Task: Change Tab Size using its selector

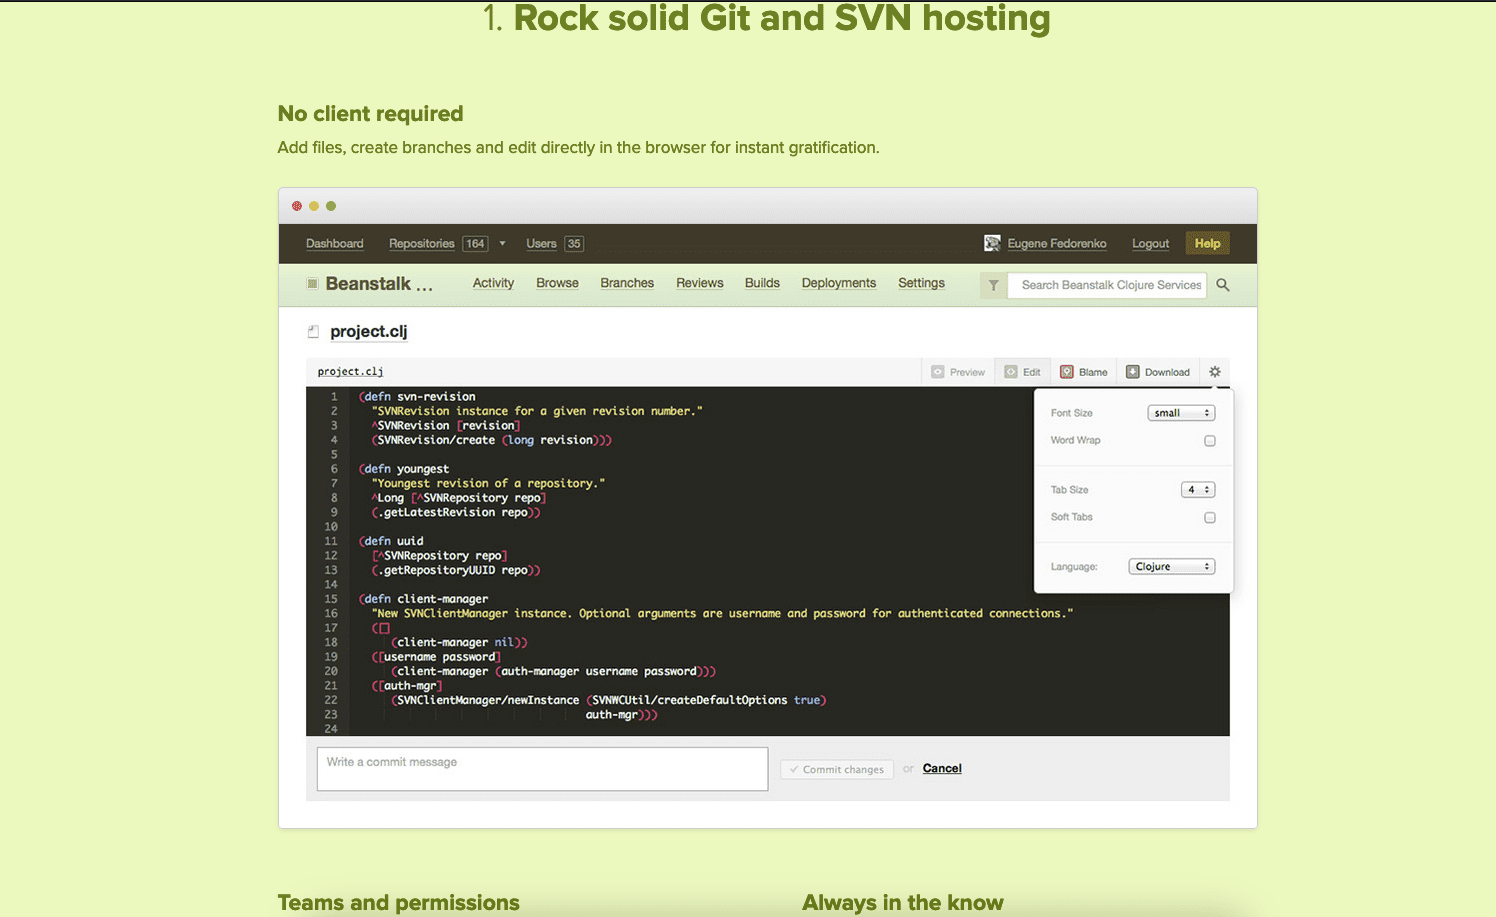Action: click(1197, 489)
